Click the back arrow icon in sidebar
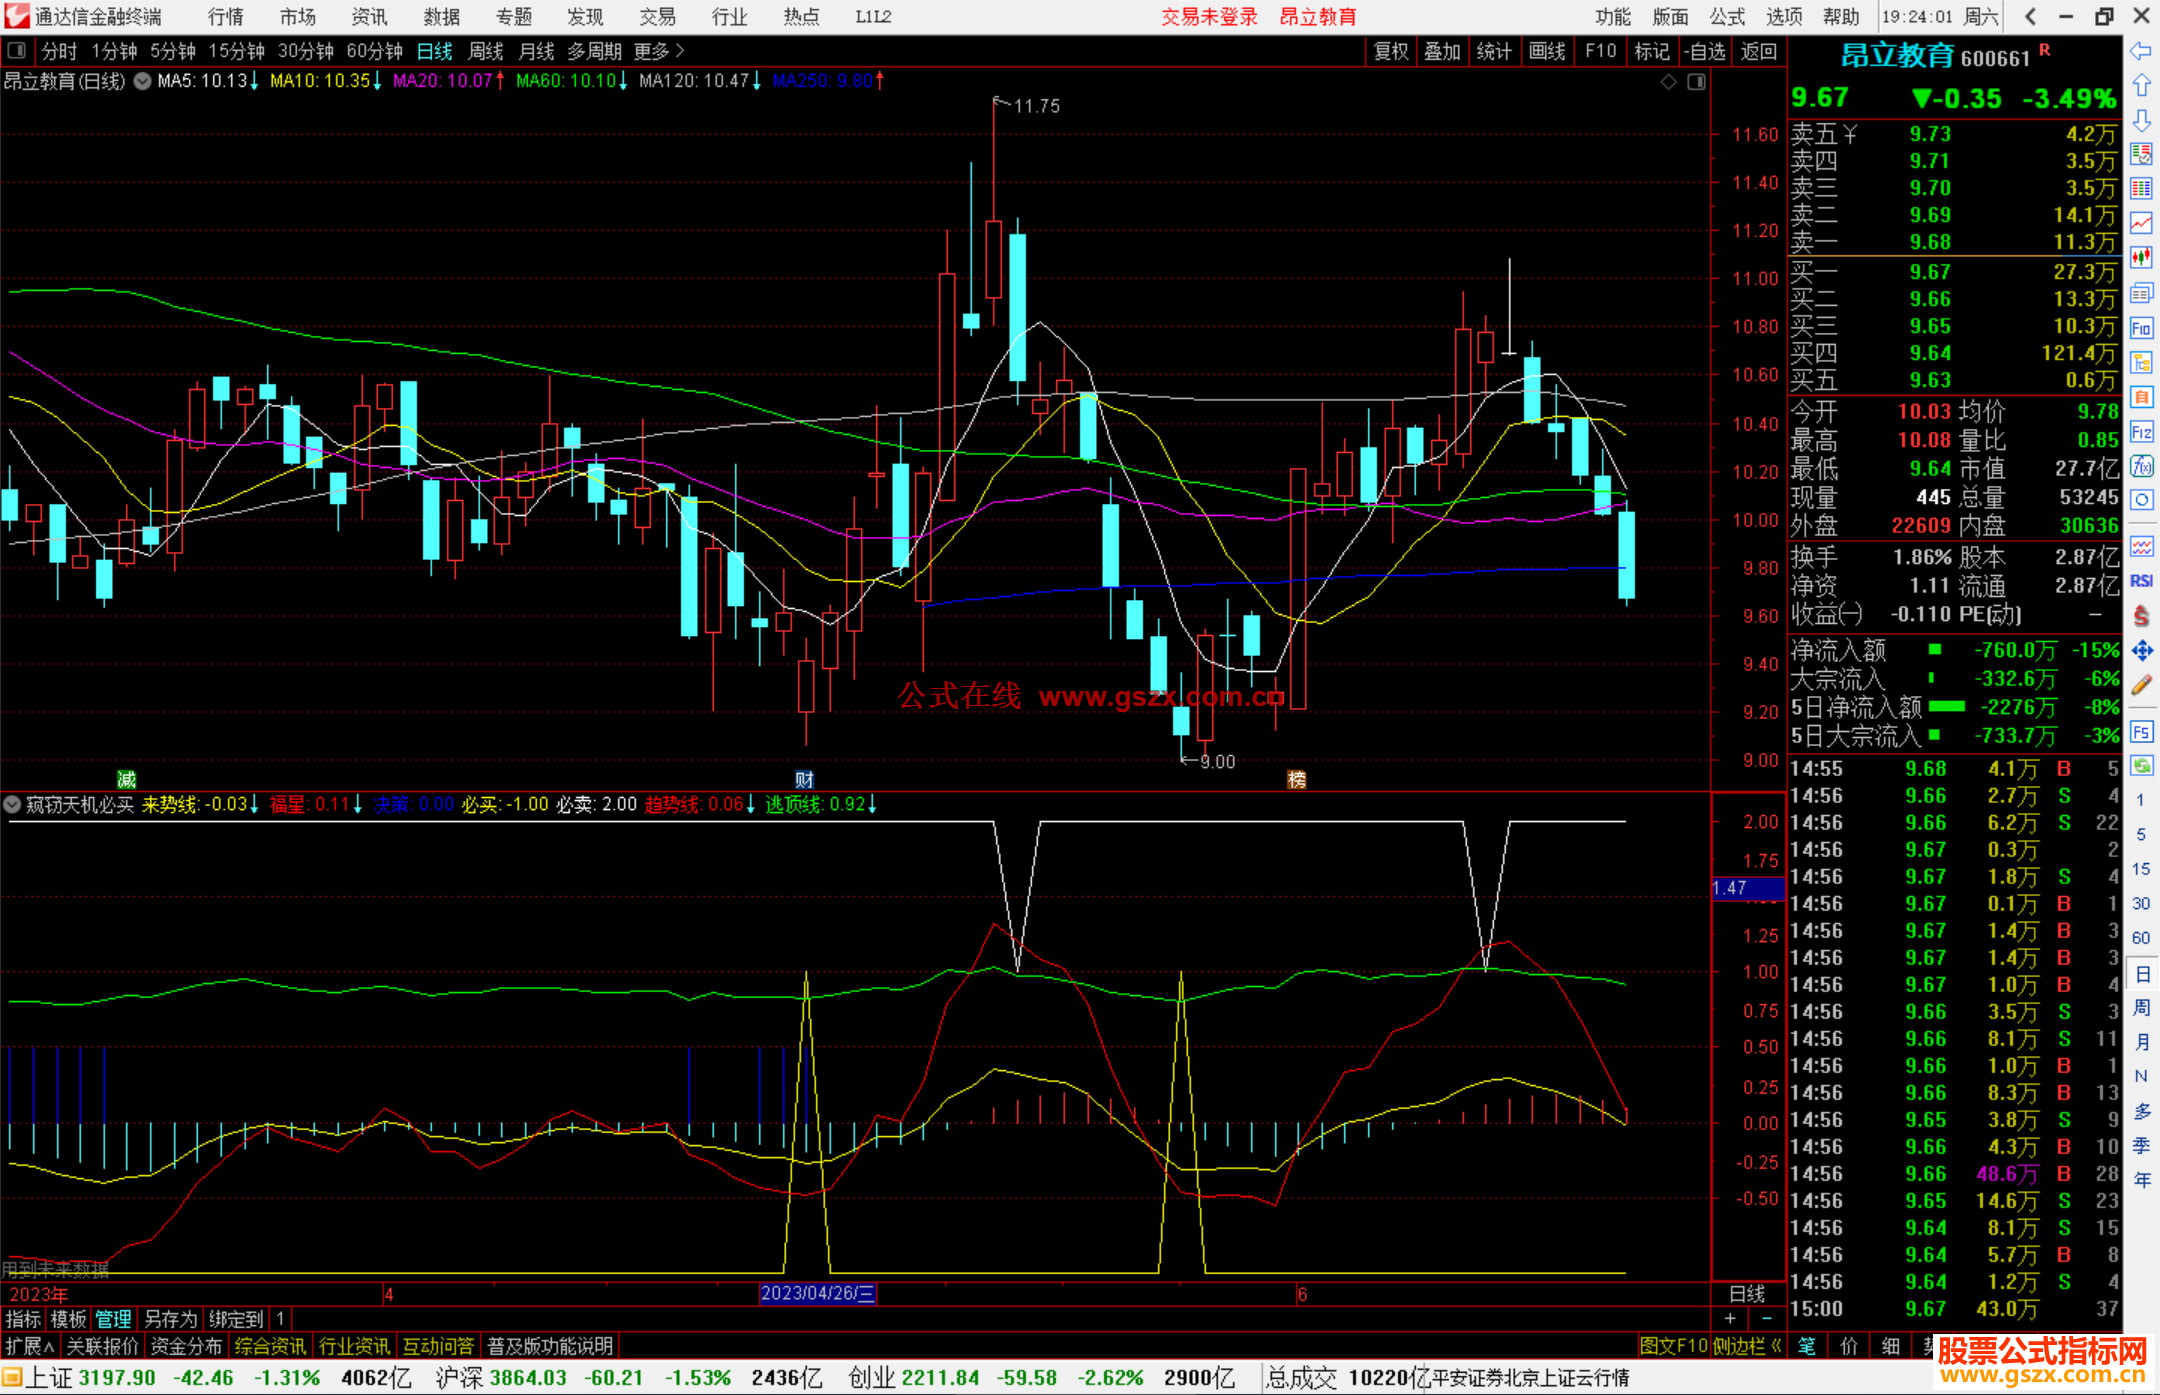Screen dimensions: 2160x1395 (2141, 51)
